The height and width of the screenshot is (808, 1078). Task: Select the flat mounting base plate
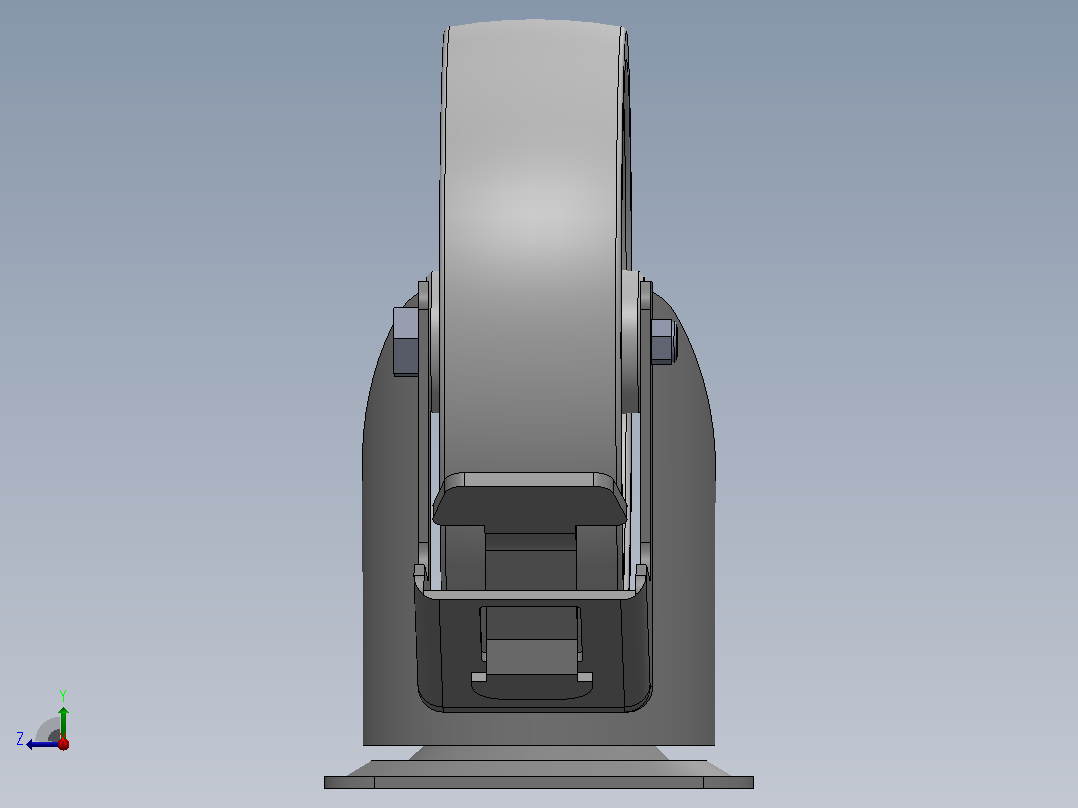(538, 782)
